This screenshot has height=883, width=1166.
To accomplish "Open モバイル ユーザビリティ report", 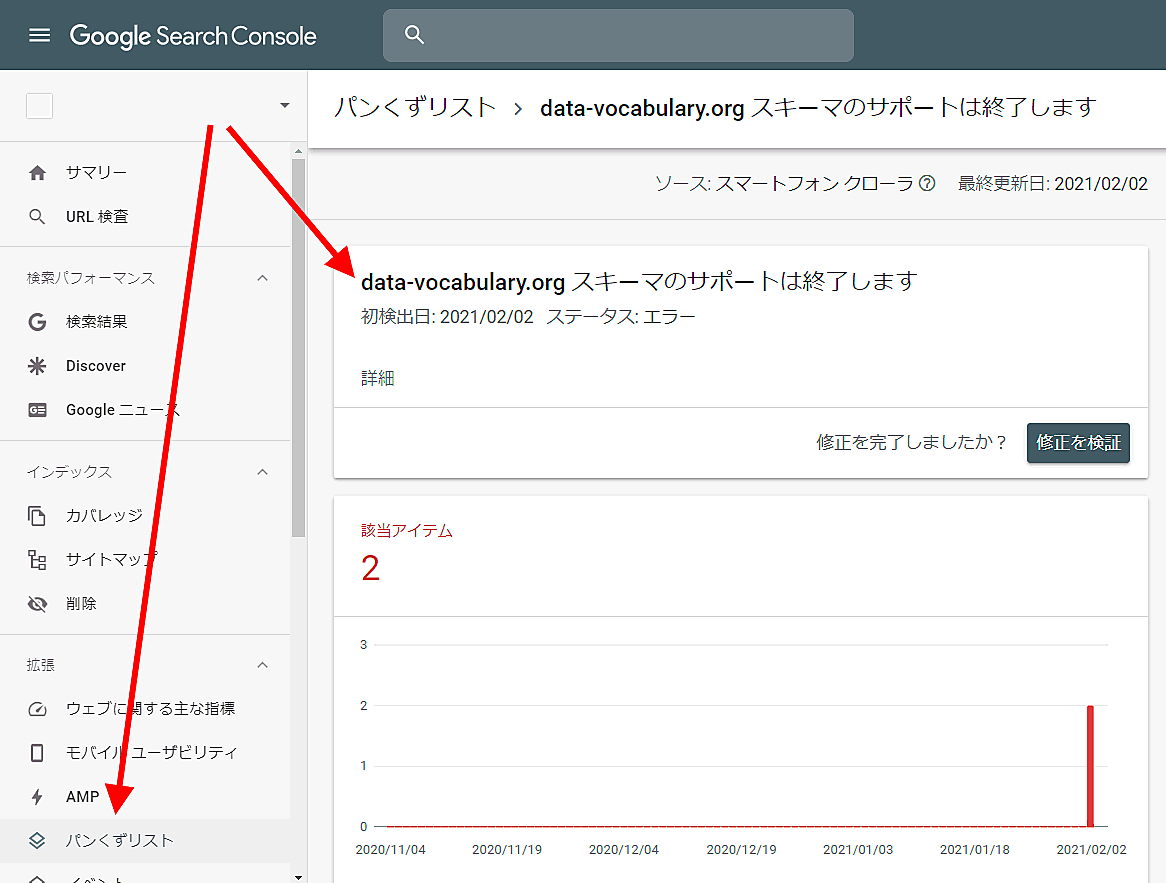I will pyautogui.click(x=151, y=753).
